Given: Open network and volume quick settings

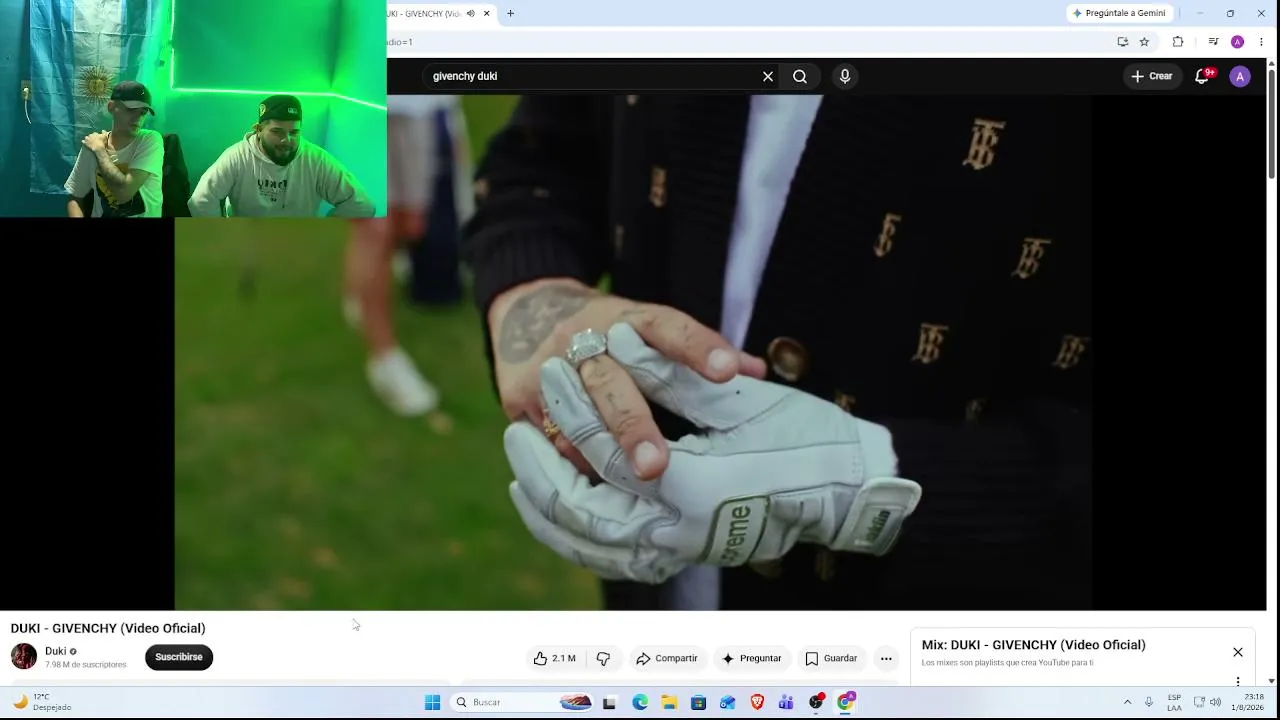Looking at the screenshot, I should pos(1207,703).
